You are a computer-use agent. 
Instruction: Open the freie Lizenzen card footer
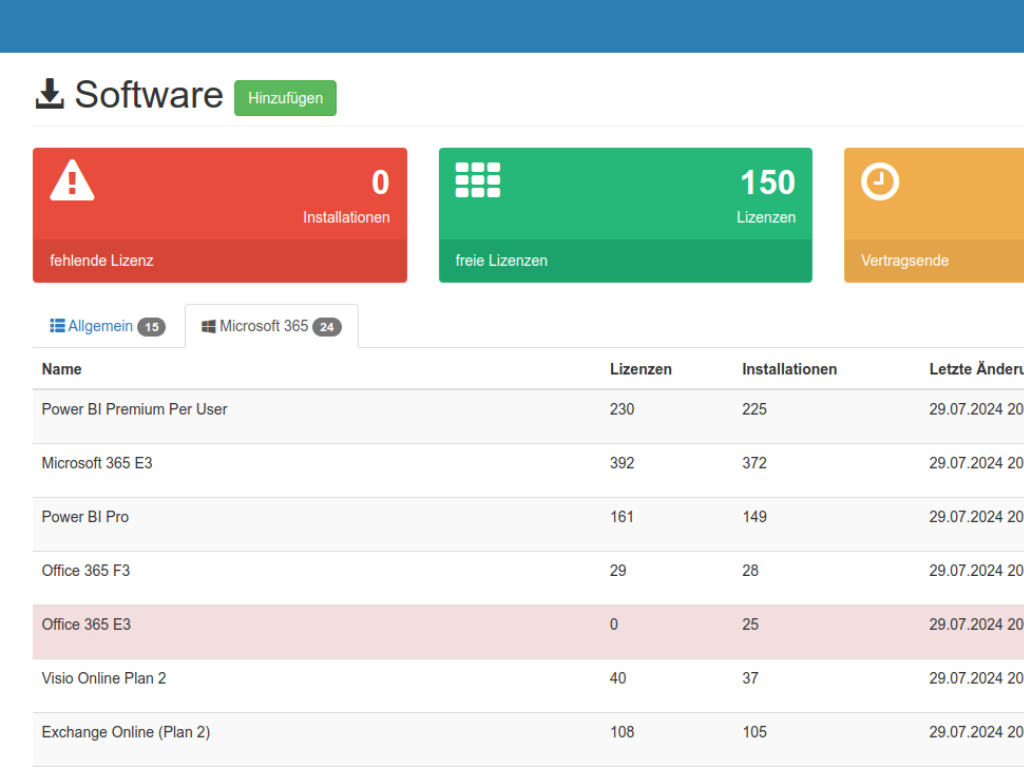point(625,261)
